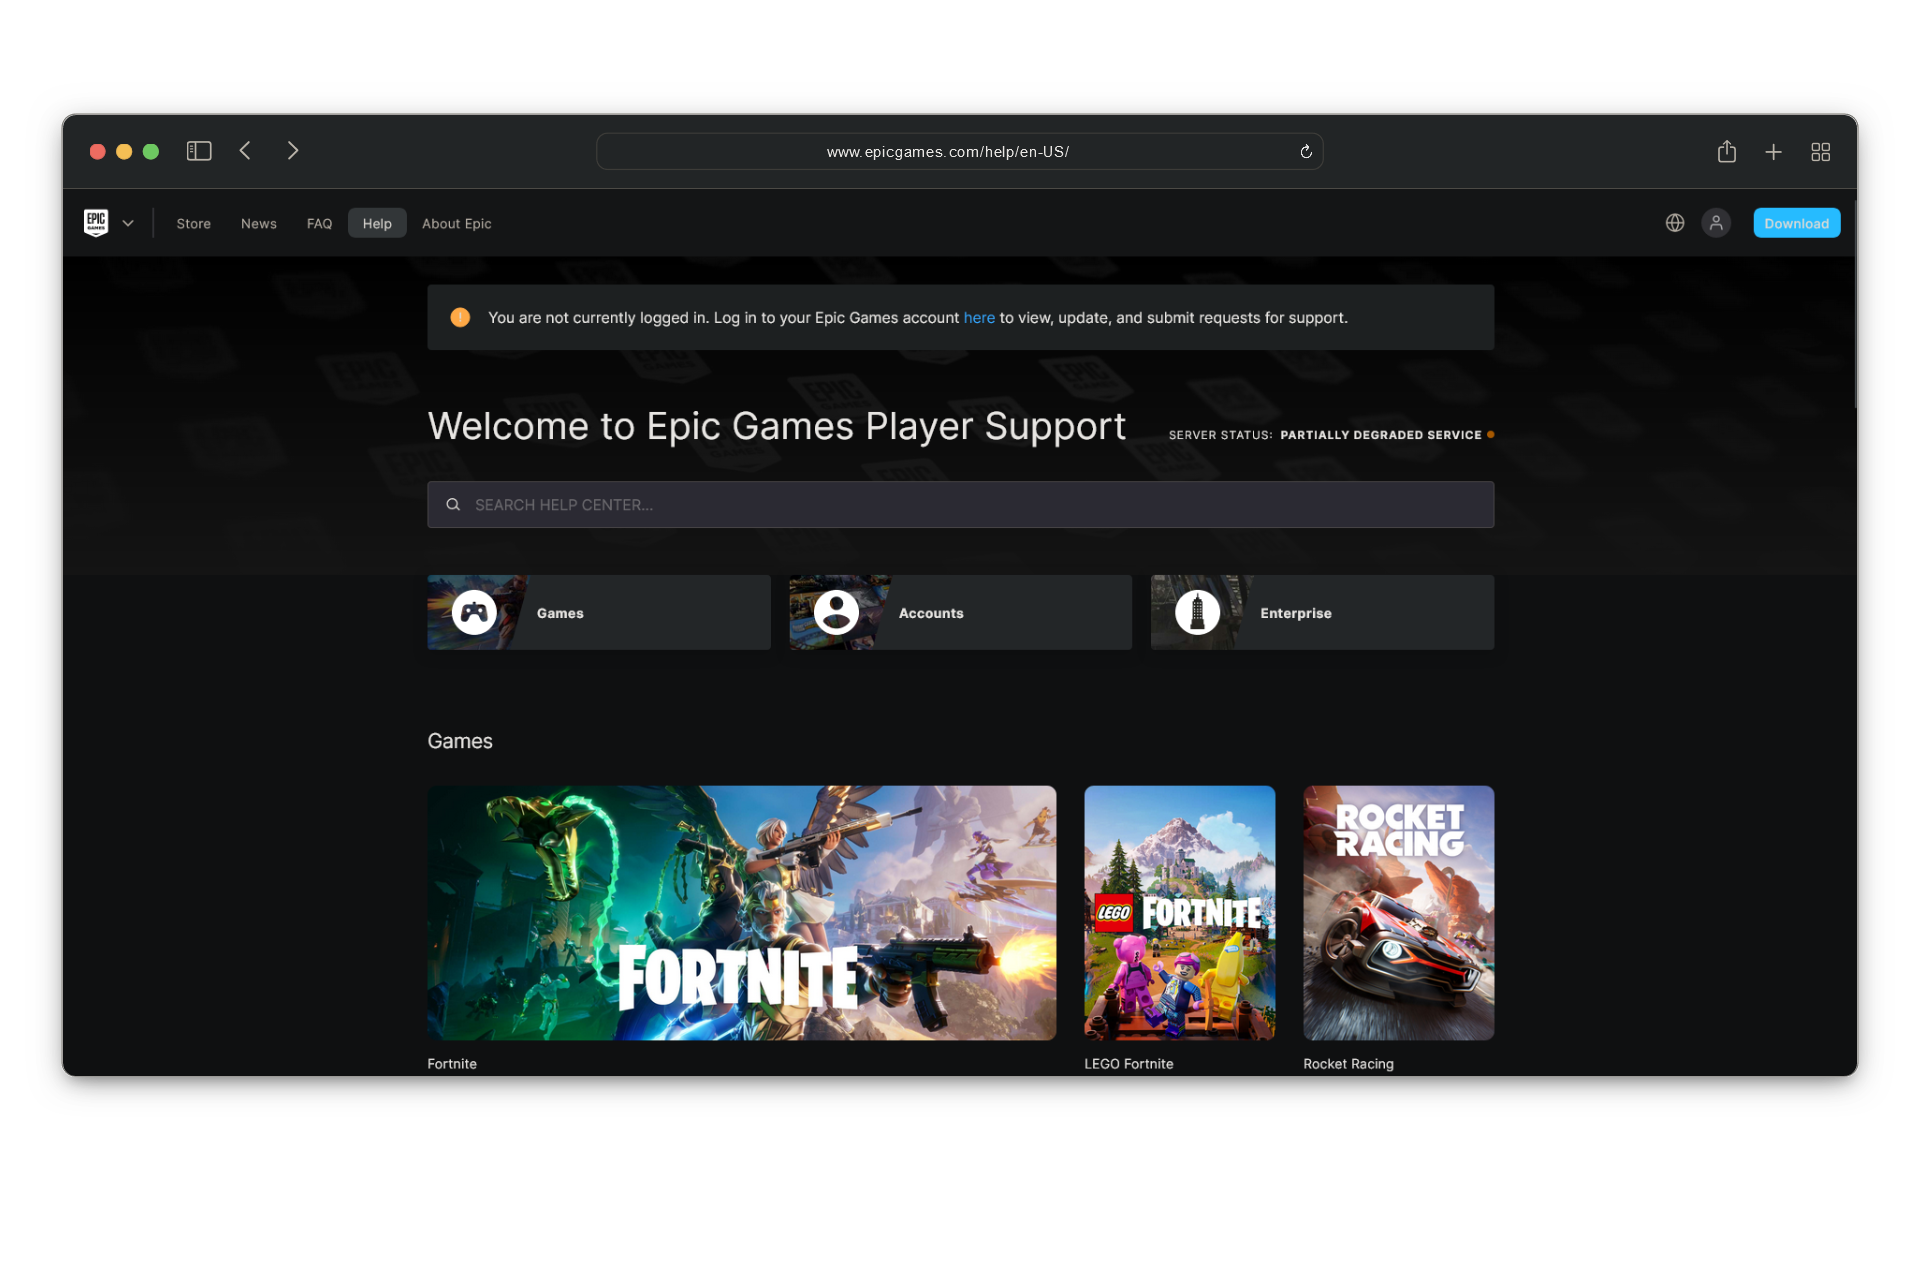1920x1280 pixels.
Task: Open the browser share icon
Action: [x=1726, y=152]
